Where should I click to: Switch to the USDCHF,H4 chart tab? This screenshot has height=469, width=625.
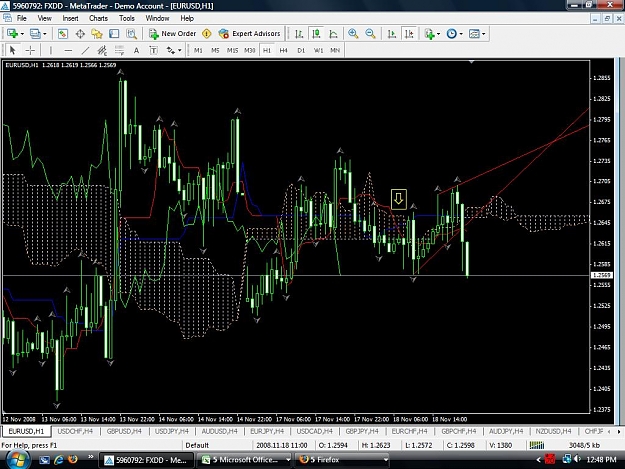(75, 431)
